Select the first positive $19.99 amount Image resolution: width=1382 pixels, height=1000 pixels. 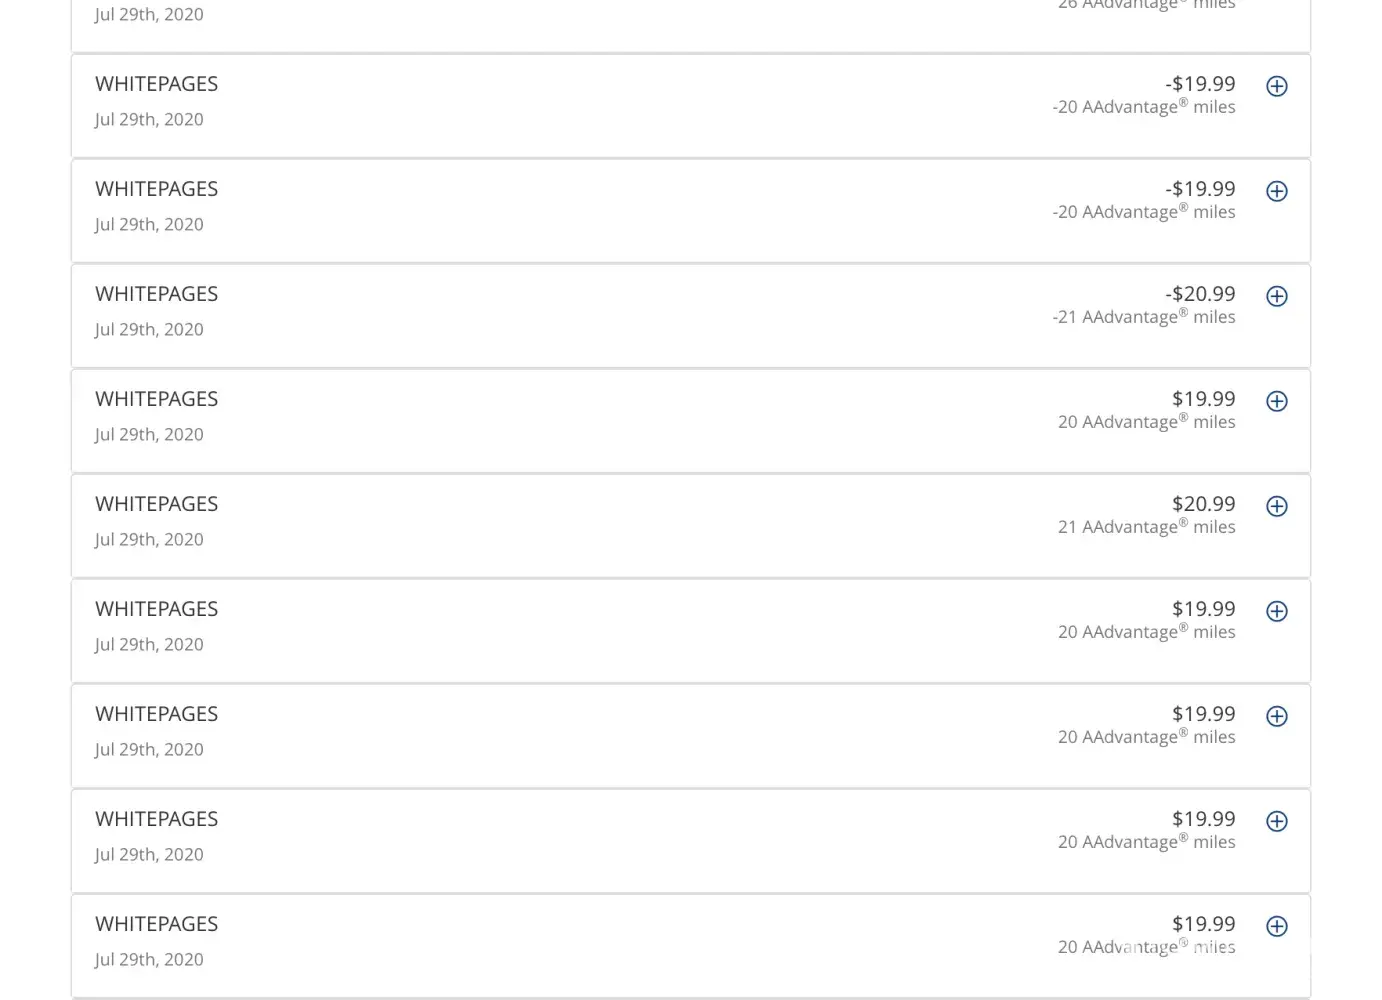[1203, 399]
